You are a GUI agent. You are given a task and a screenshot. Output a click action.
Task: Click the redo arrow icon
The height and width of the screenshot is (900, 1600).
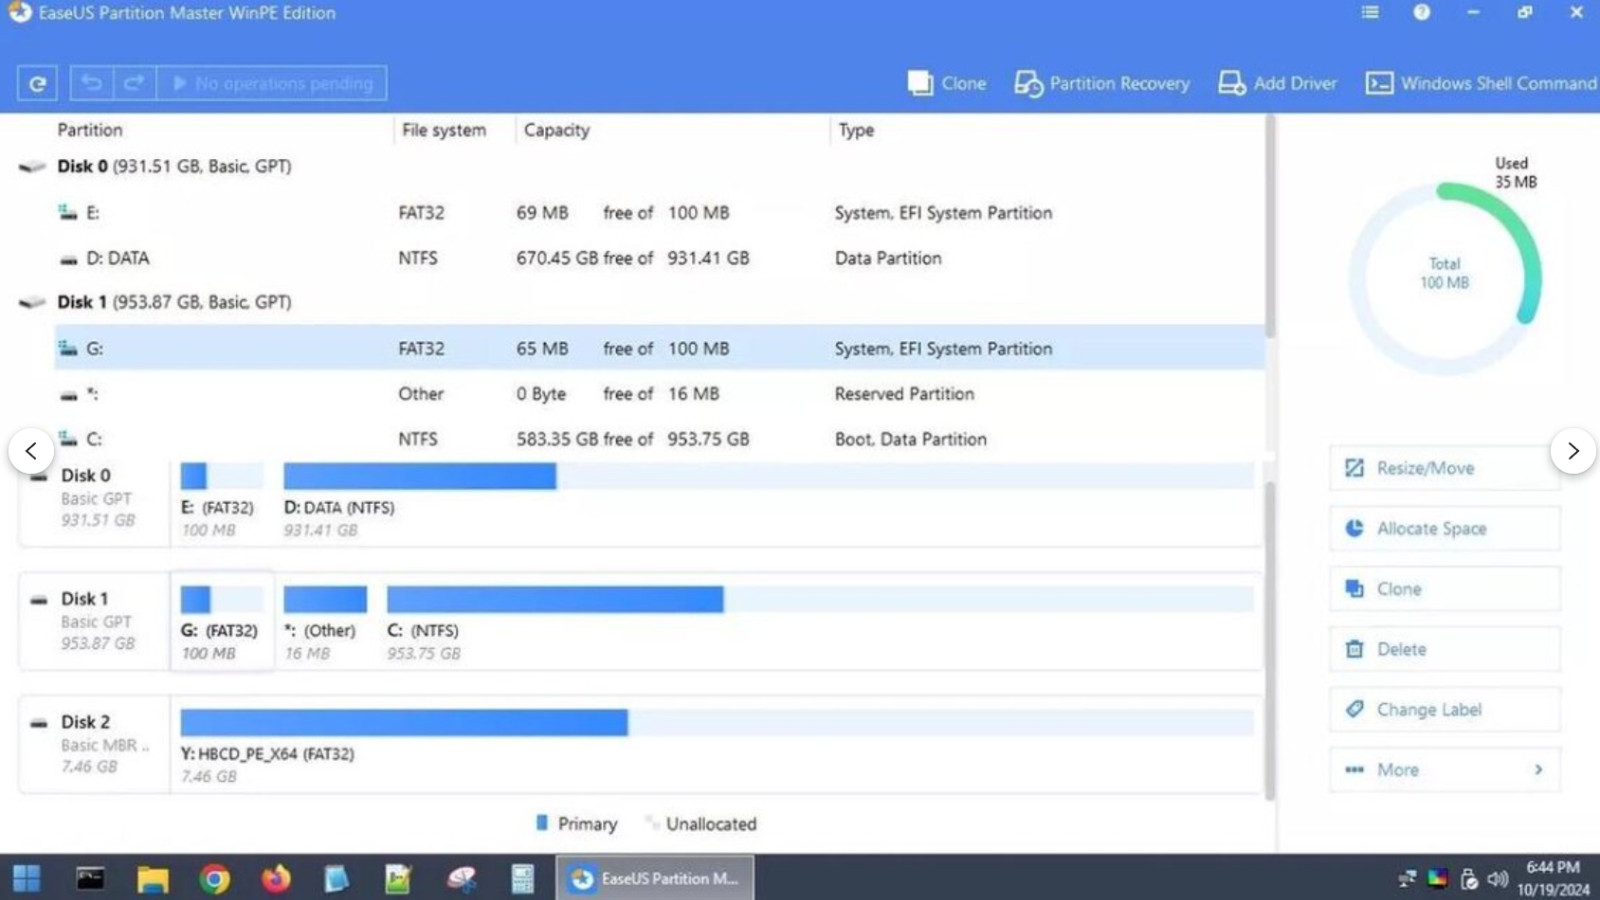point(135,83)
